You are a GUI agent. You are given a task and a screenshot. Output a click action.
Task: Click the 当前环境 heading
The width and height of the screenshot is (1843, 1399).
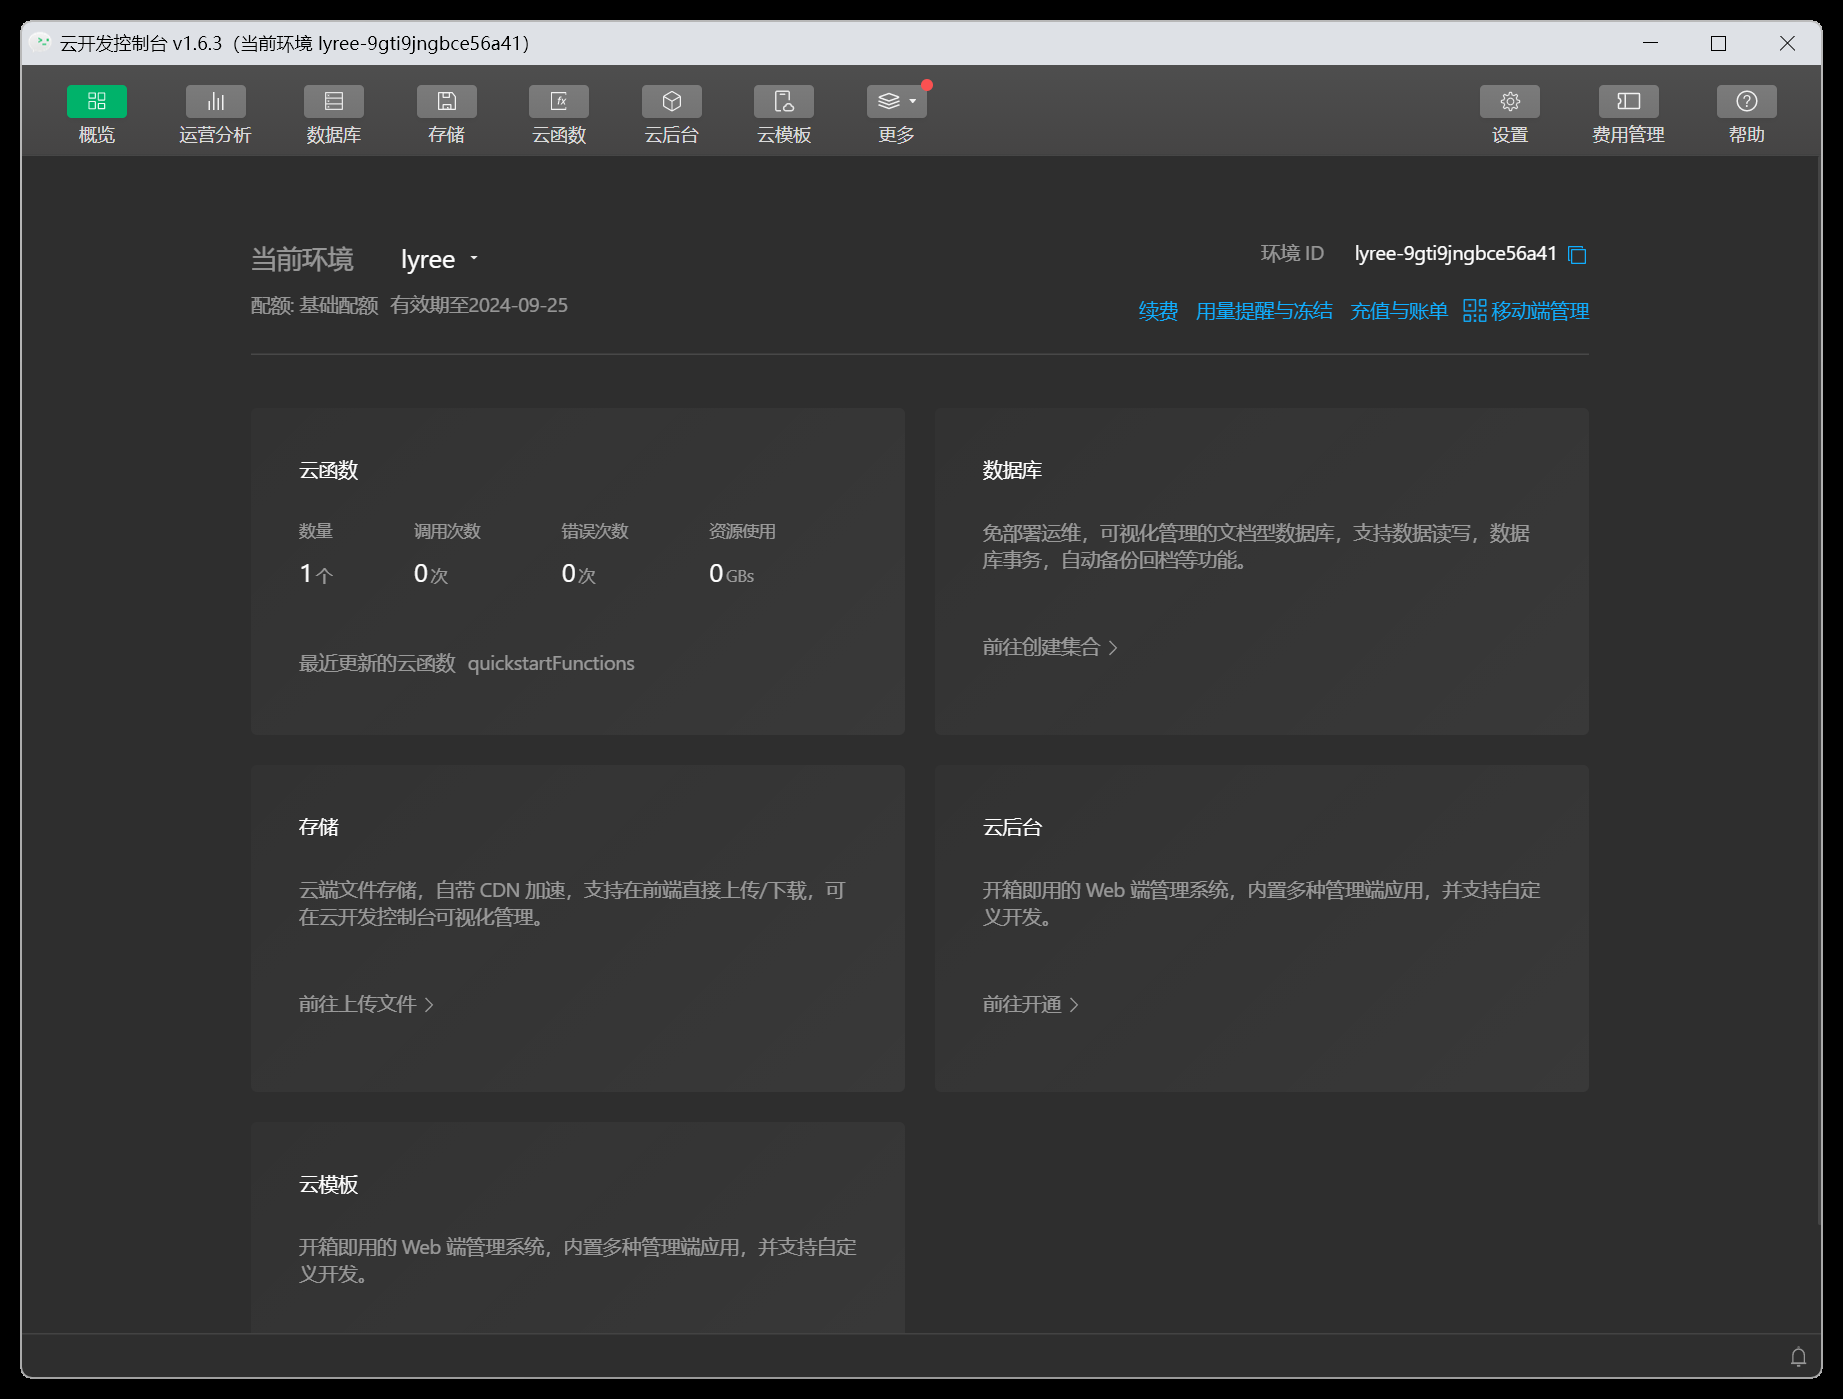tap(301, 259)
